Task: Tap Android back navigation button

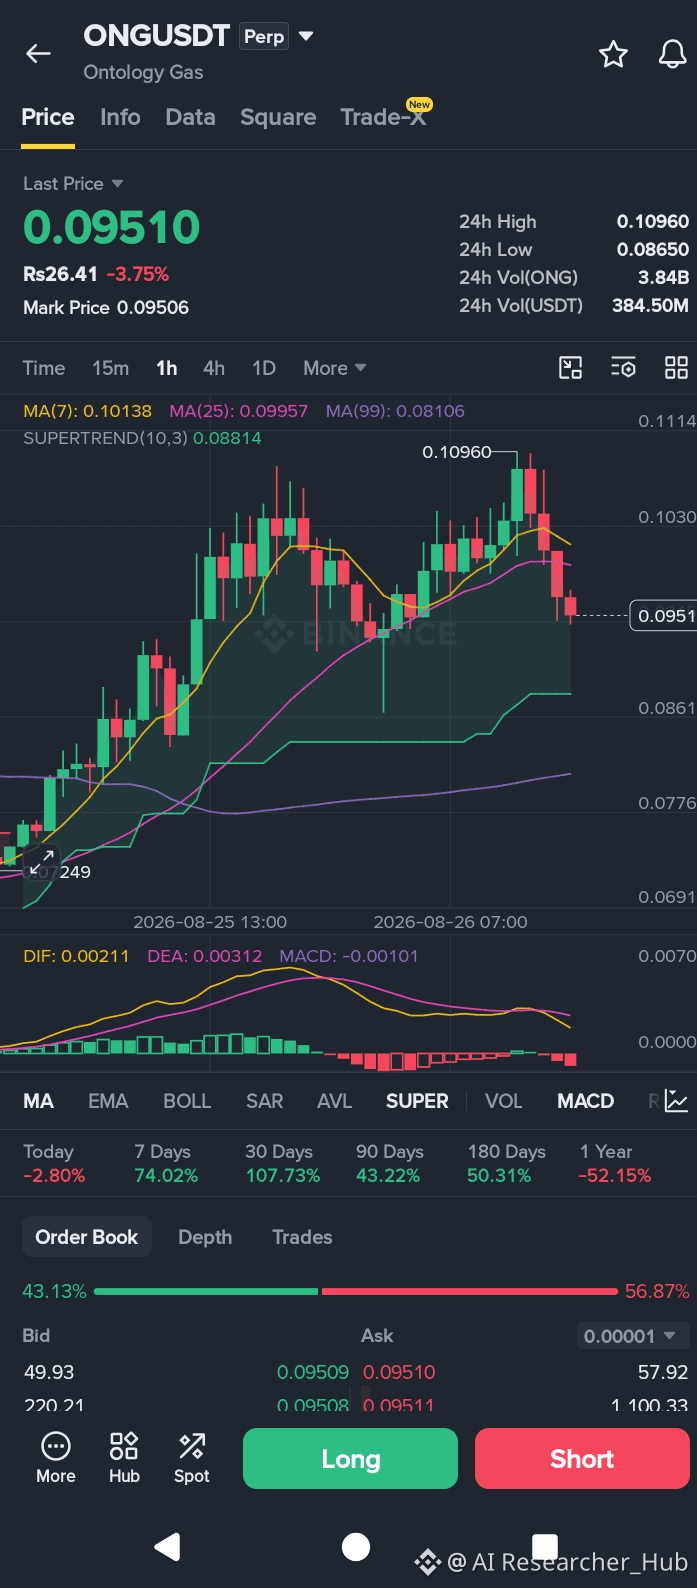Action: (167, 1547)
